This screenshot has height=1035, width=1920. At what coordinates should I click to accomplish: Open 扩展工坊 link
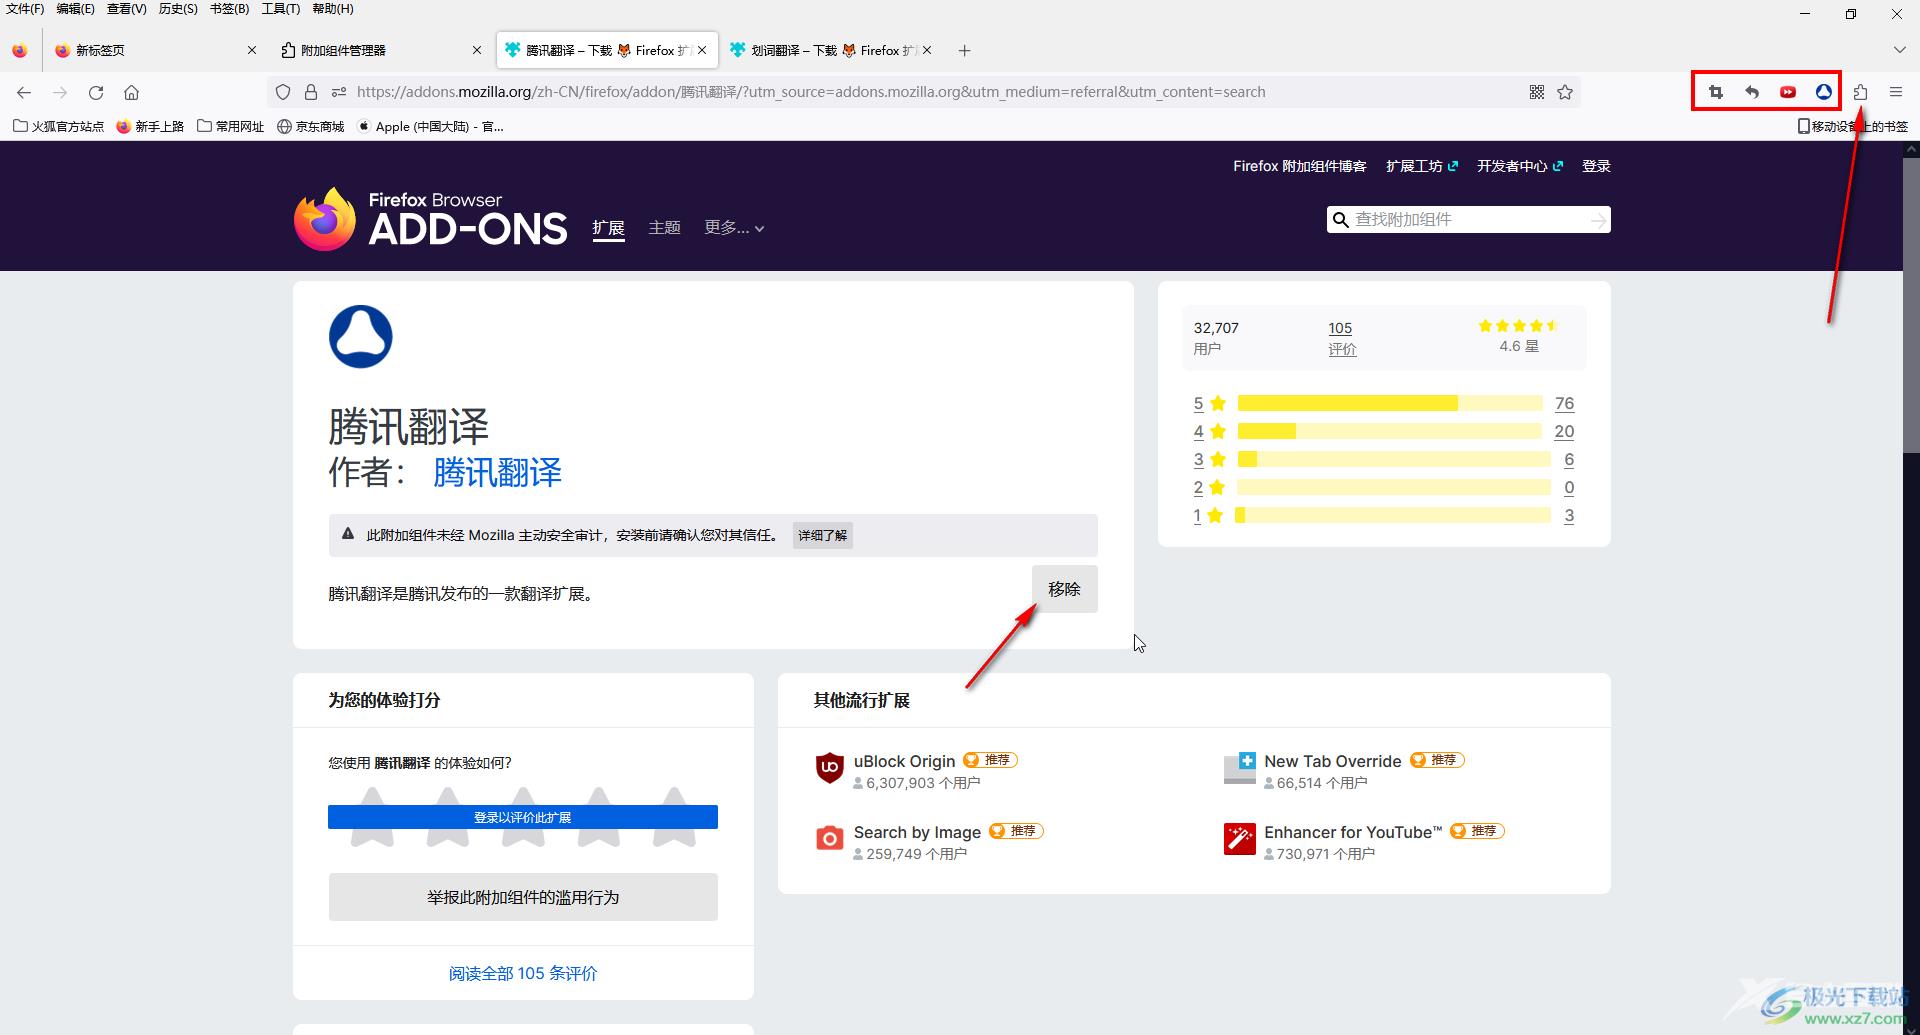point(1421,166)
